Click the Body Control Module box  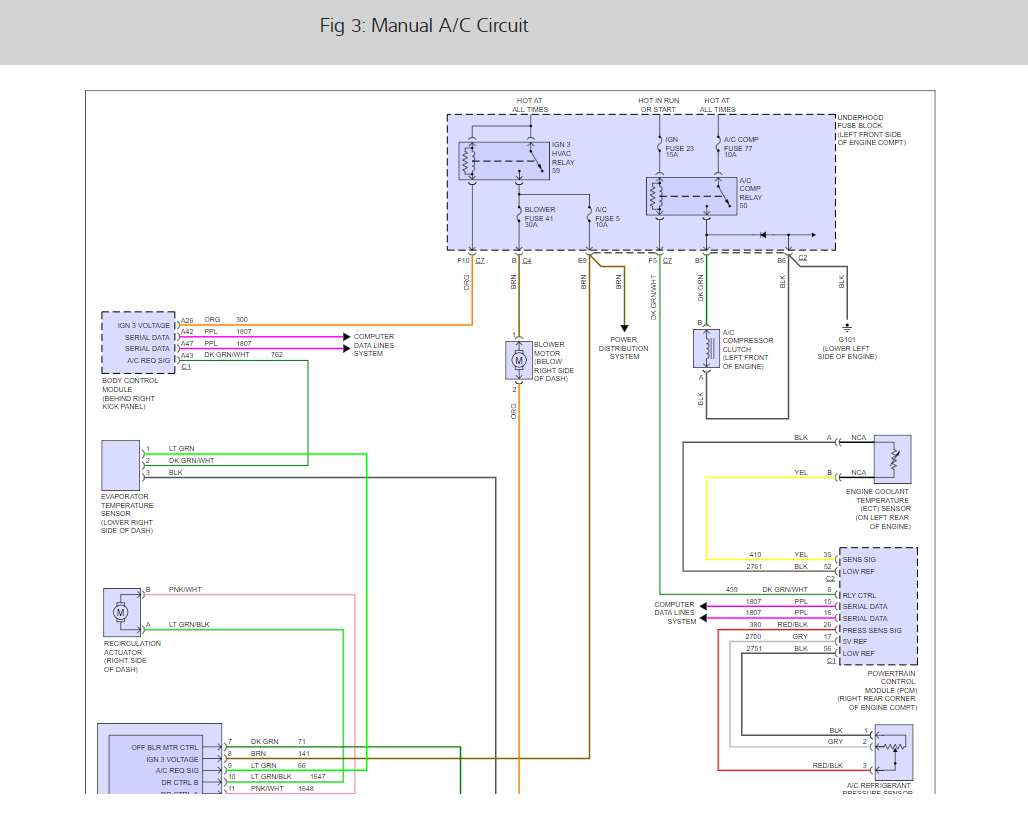138,343
